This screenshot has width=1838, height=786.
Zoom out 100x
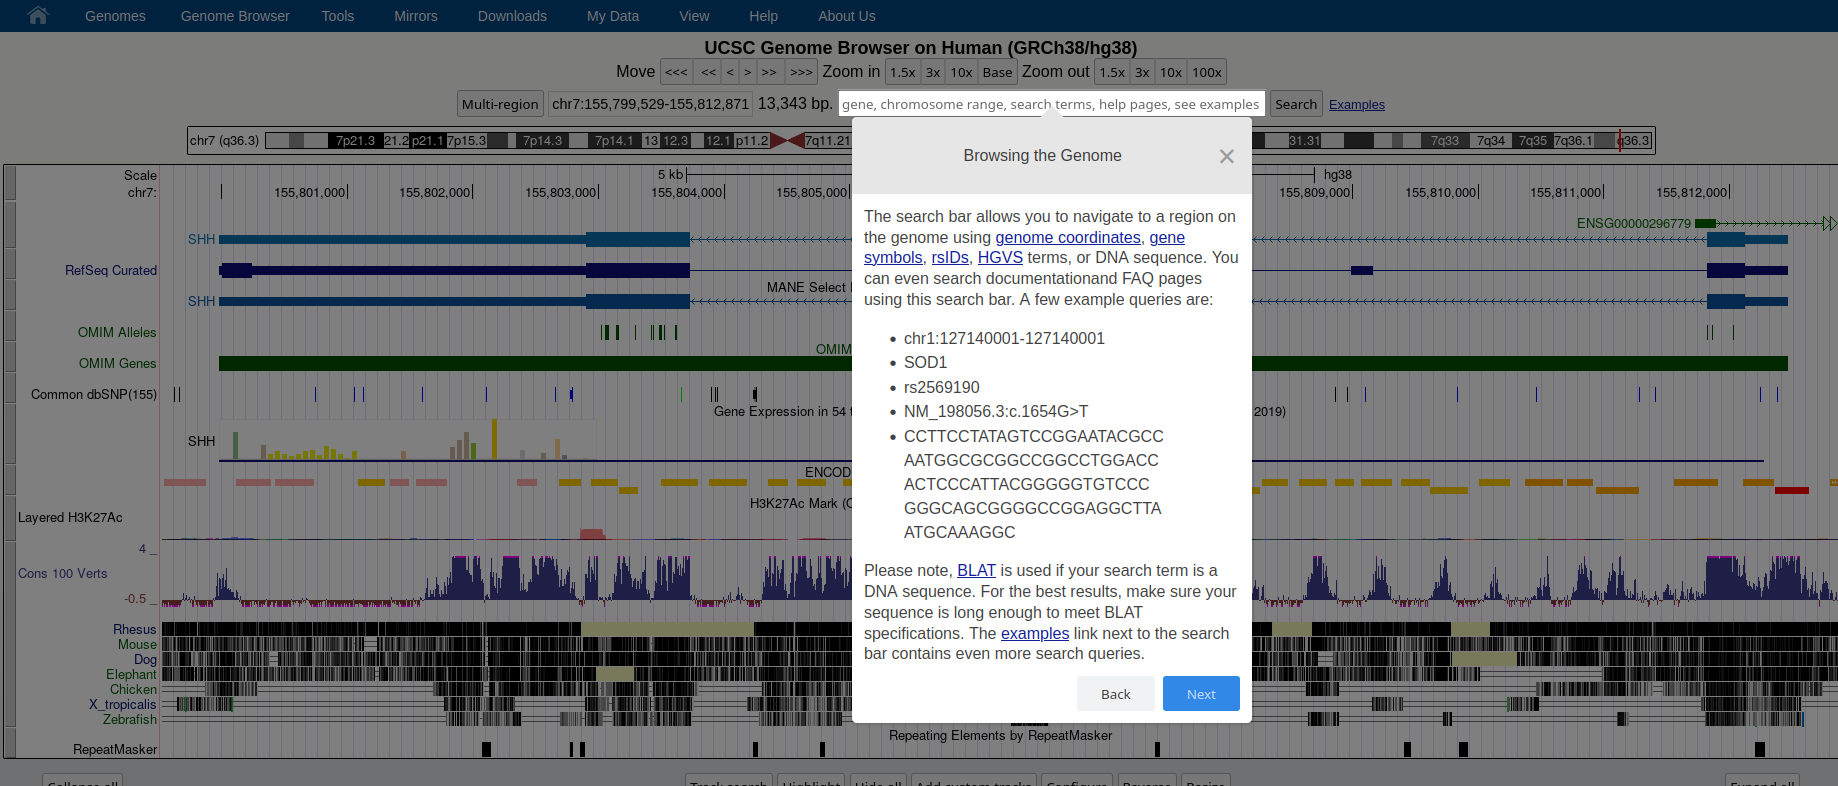[1206, 72]
